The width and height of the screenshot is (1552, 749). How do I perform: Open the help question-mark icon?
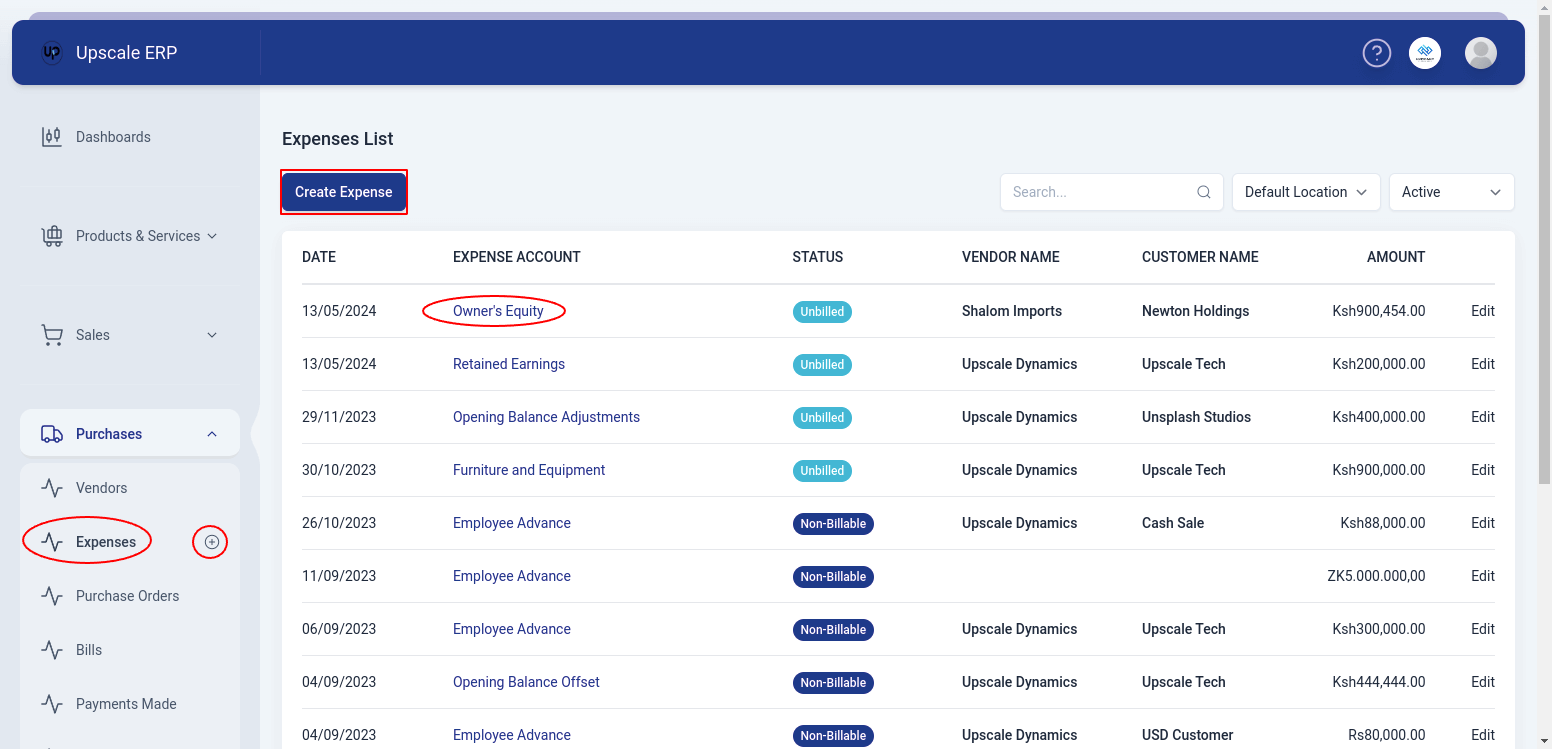[1377, 53]
